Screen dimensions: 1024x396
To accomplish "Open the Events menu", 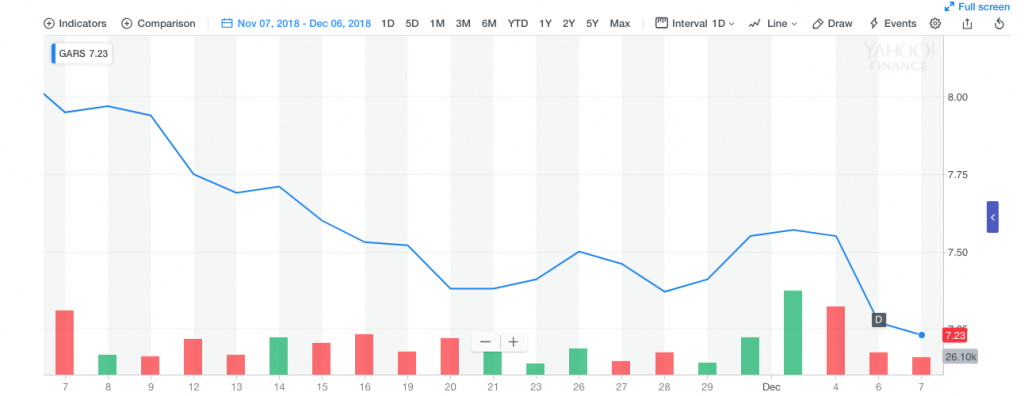I will [x=893, y=24].
